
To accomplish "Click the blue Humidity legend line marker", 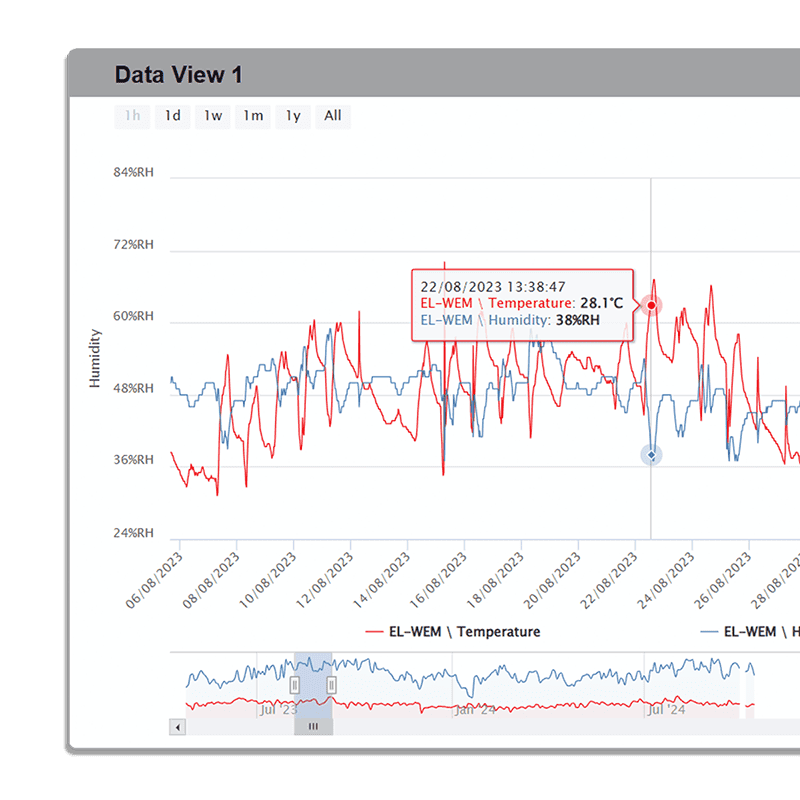I will (712, 632).
